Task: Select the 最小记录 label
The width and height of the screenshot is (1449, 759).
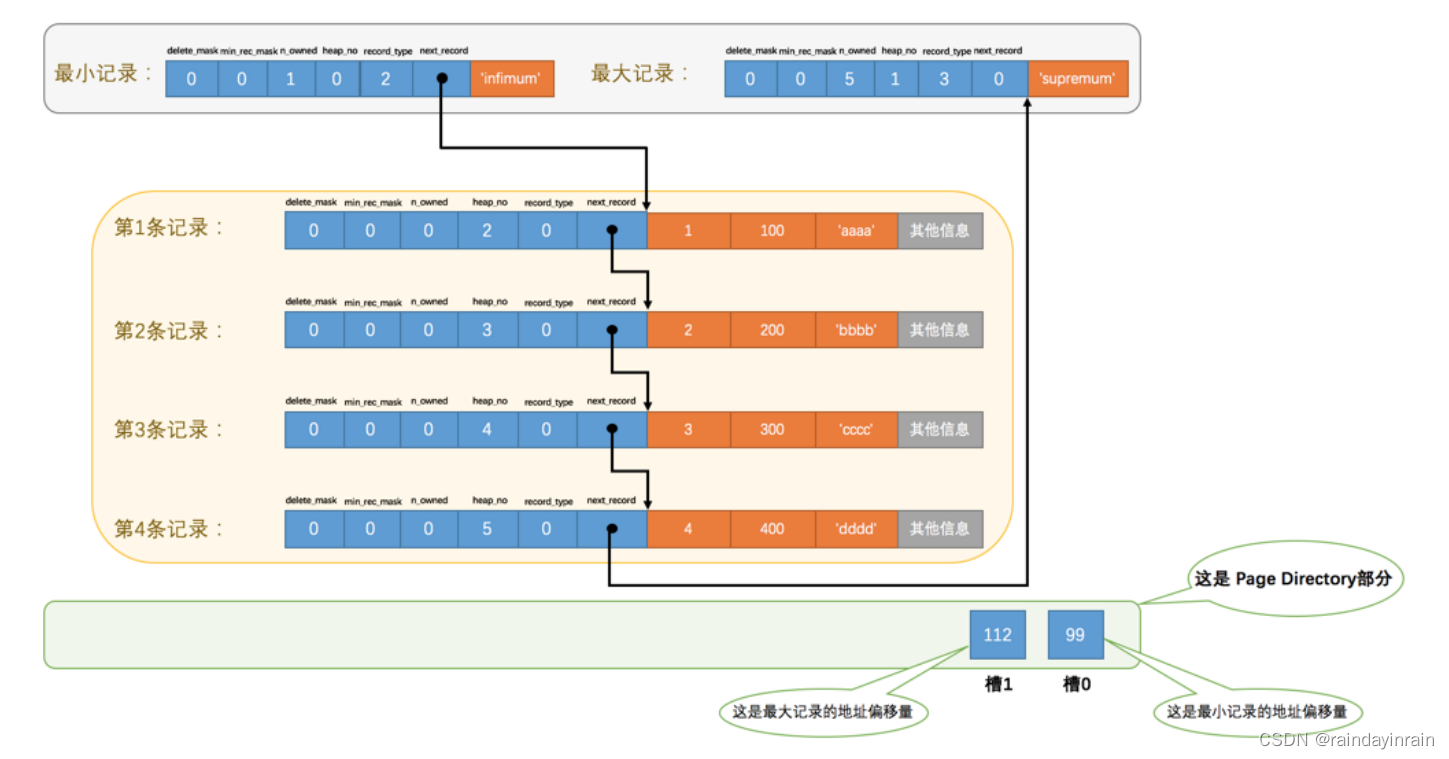Action: pos(102,74)
